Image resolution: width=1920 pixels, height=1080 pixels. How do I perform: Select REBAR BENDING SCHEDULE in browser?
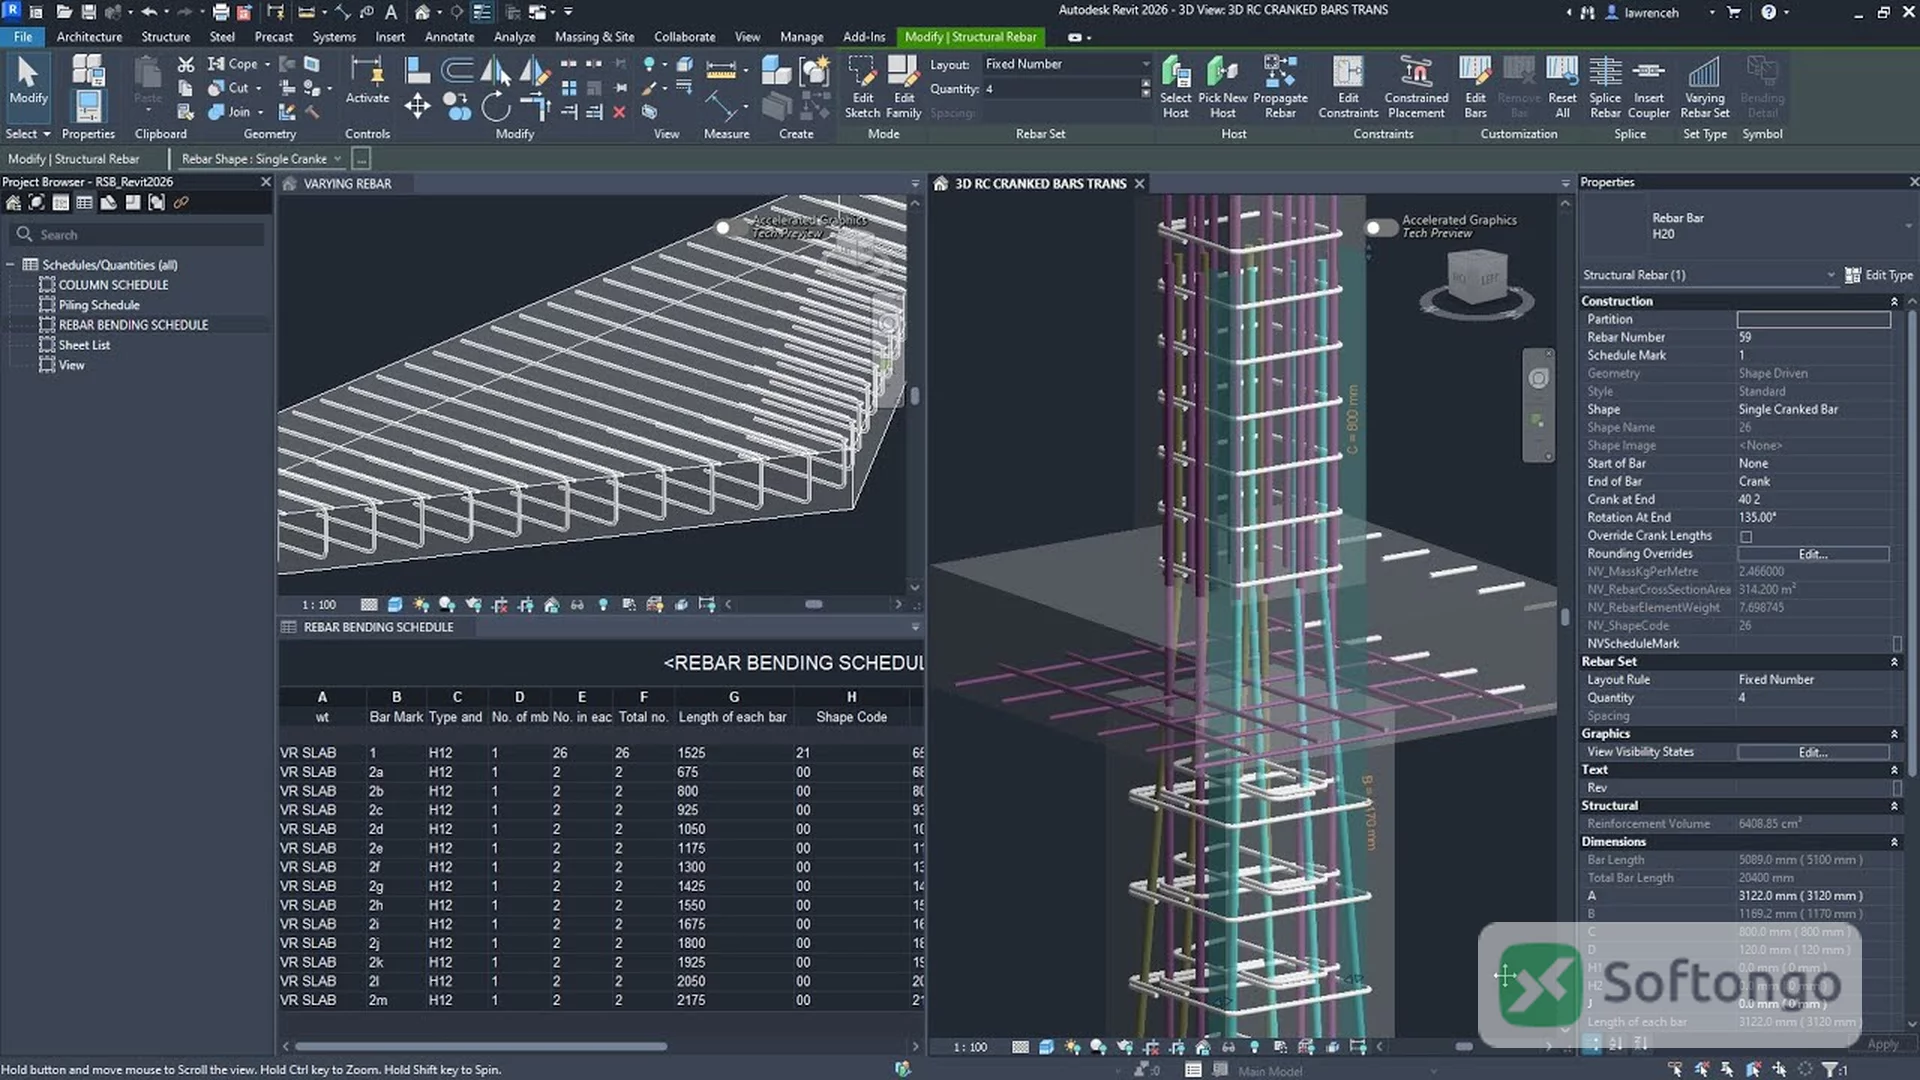[133, 325]
